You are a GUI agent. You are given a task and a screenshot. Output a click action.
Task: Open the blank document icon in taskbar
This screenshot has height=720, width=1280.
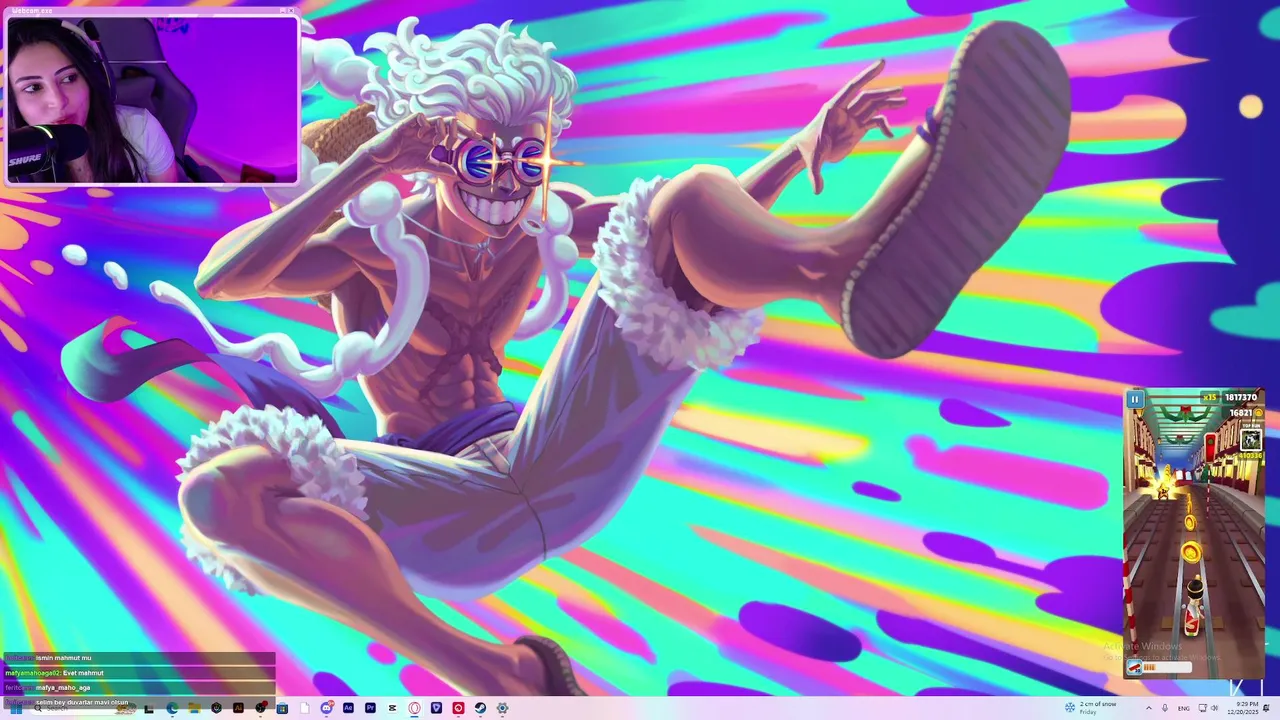(x=305, y=708)
